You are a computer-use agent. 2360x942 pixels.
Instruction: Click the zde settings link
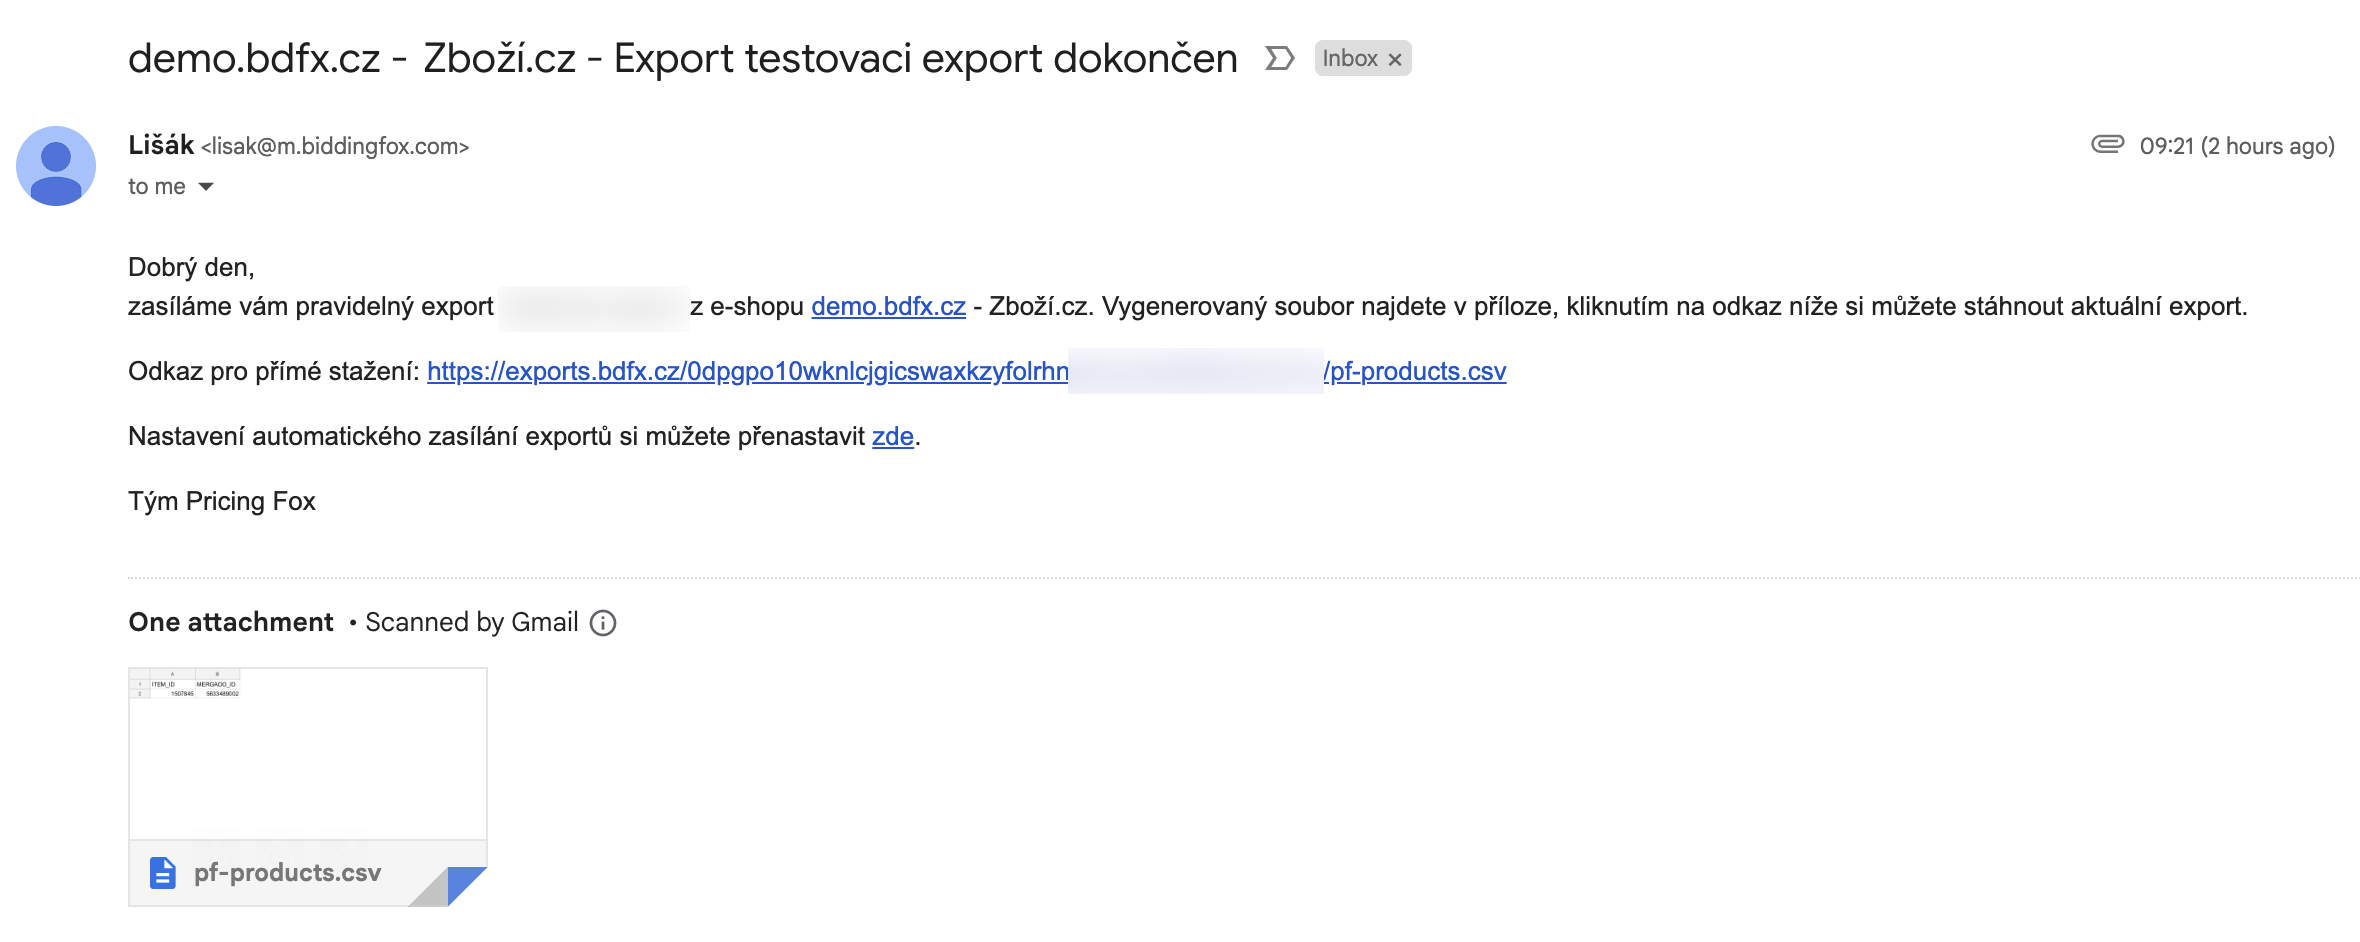tap(893, 436)
